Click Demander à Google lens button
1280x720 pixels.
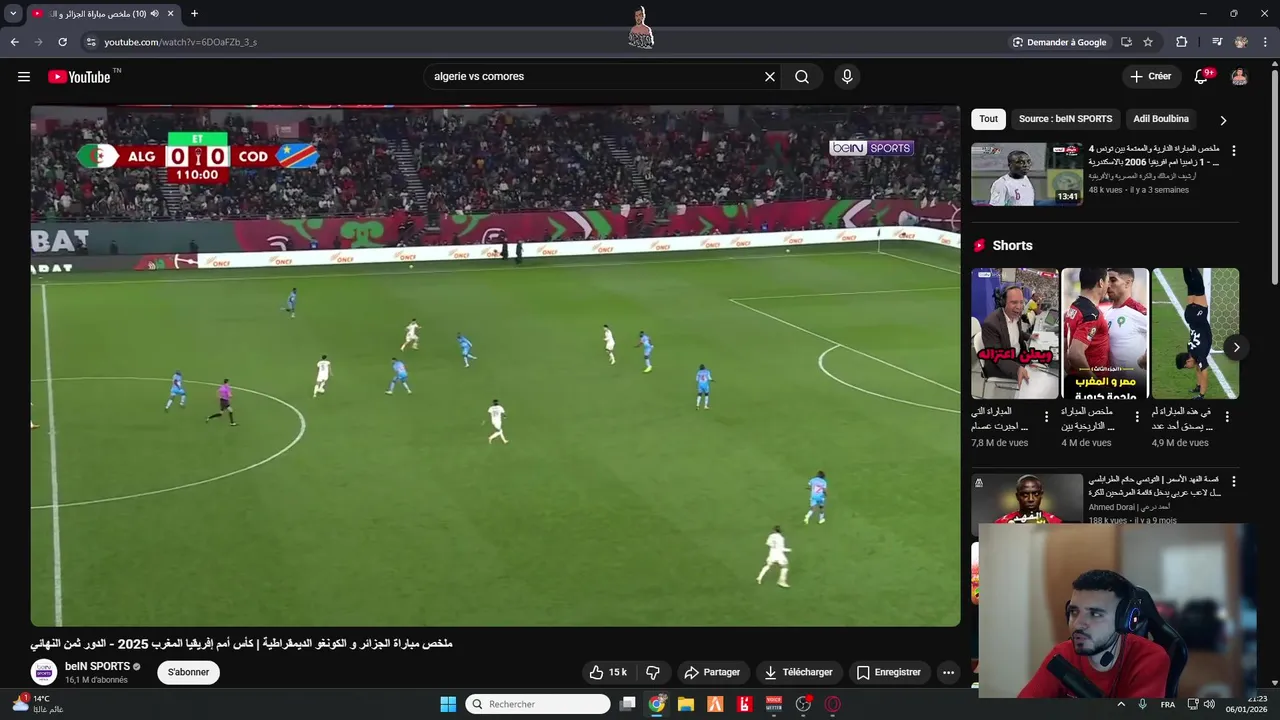(x=1059, y=42)
